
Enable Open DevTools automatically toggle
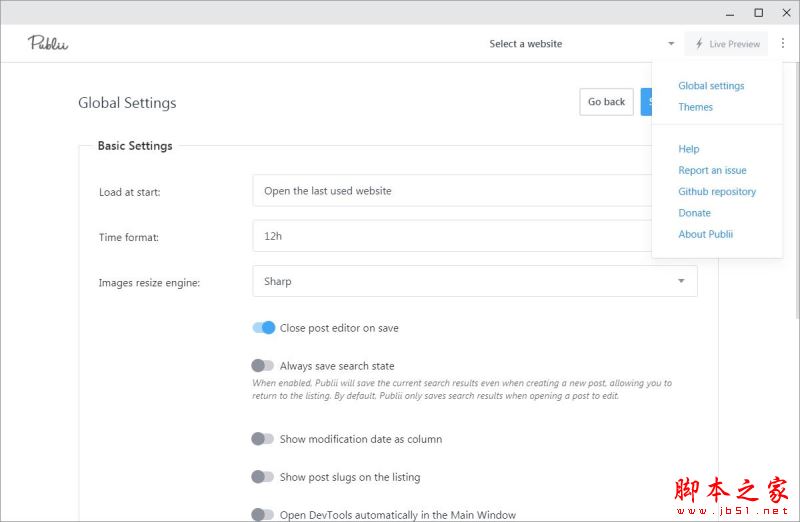[263, 514]
